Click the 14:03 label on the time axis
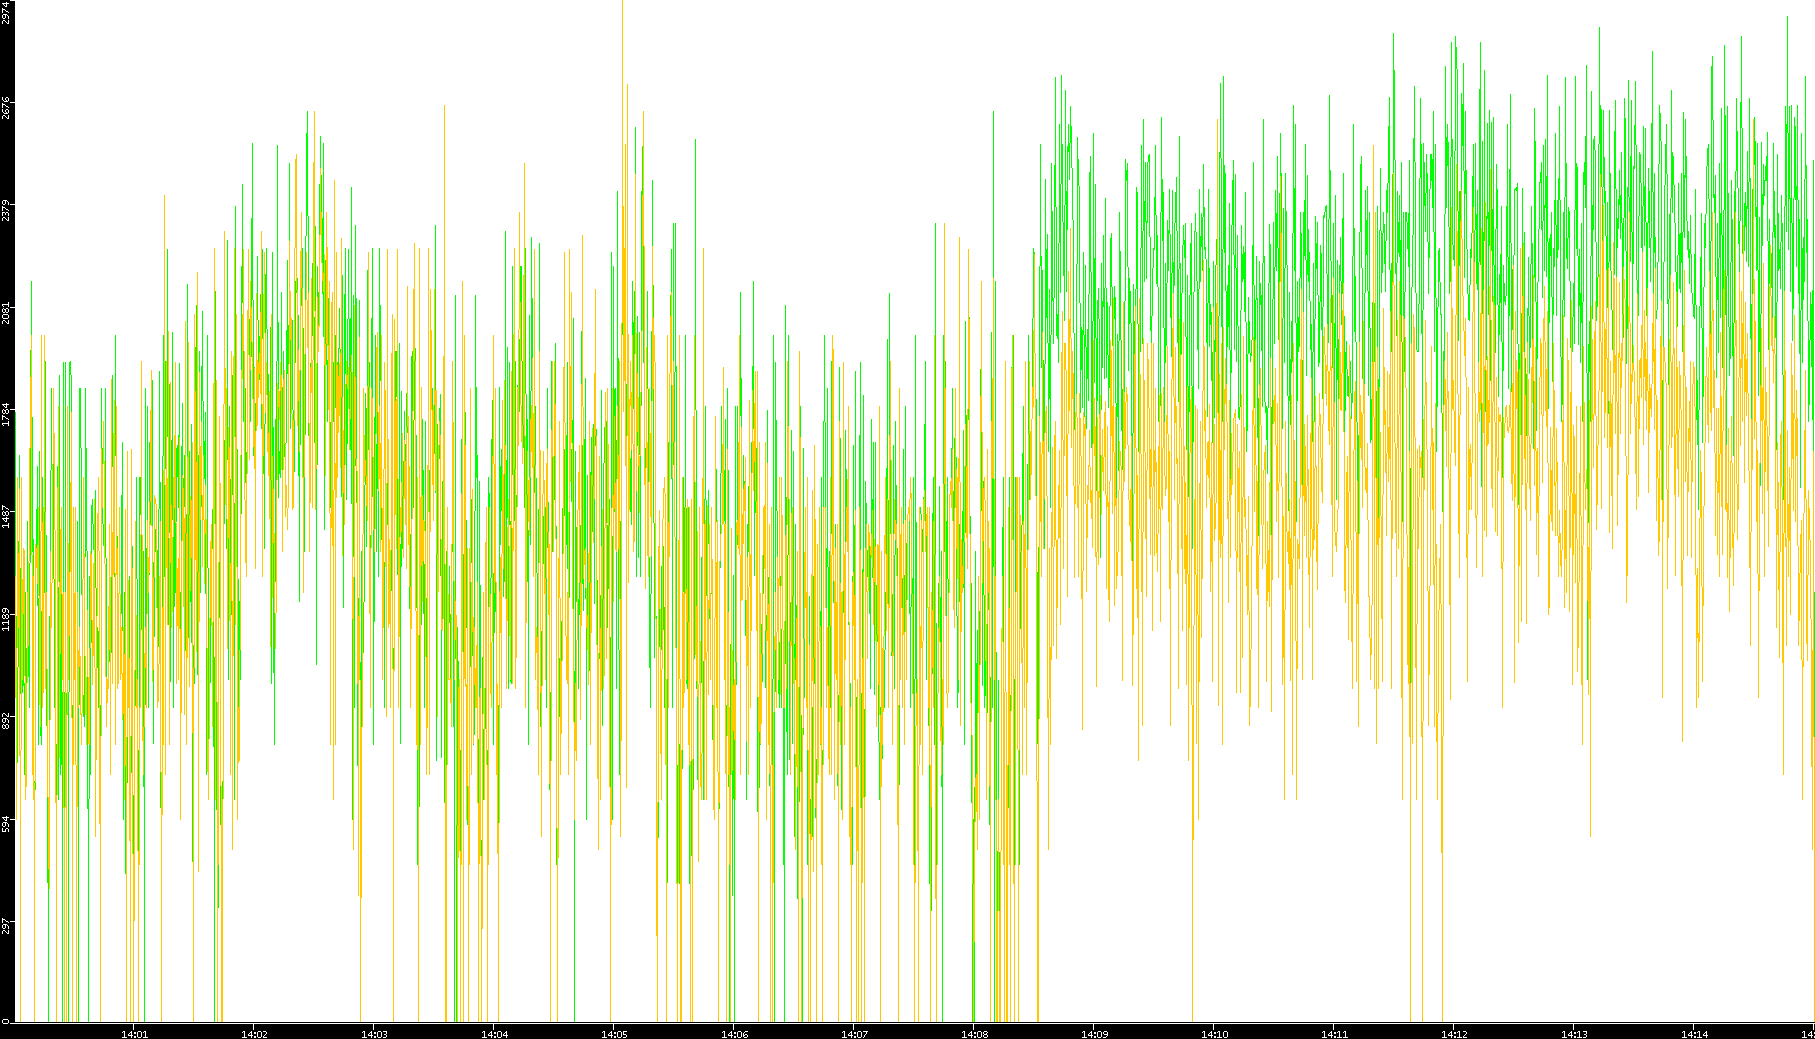Viewport: 1815px width, 1039px height. [x=374, y=1034]
